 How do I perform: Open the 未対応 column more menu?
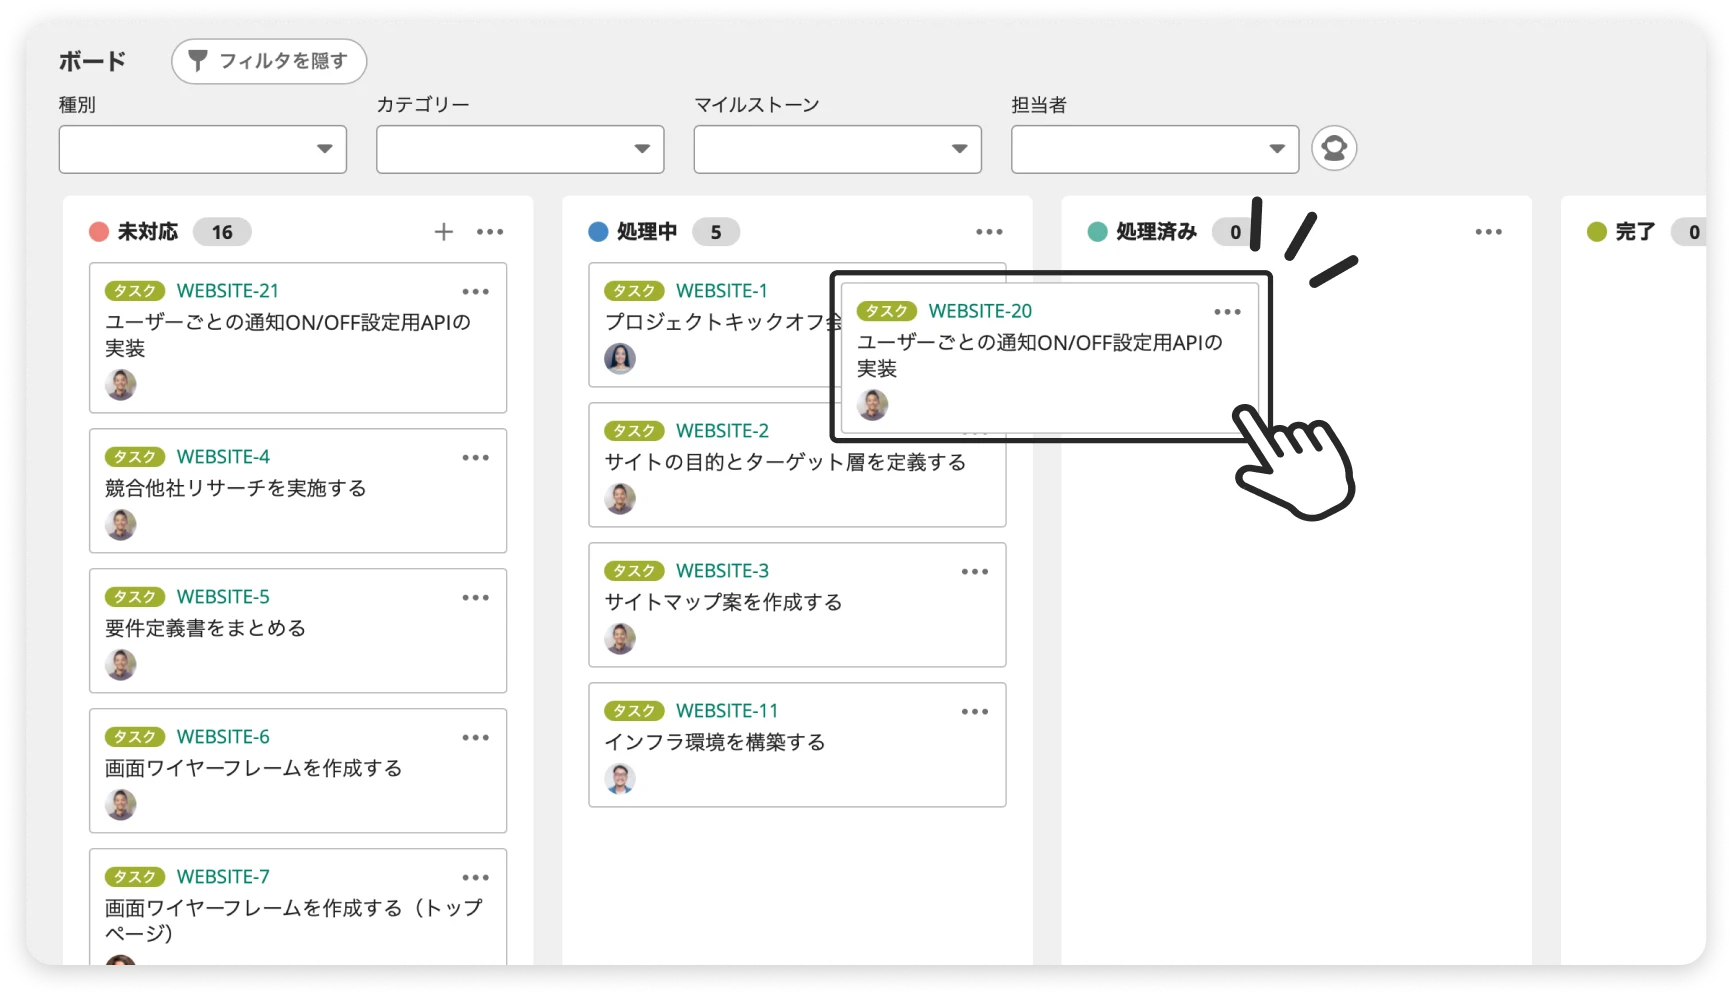pyautogui.click(x=490, y=232)
